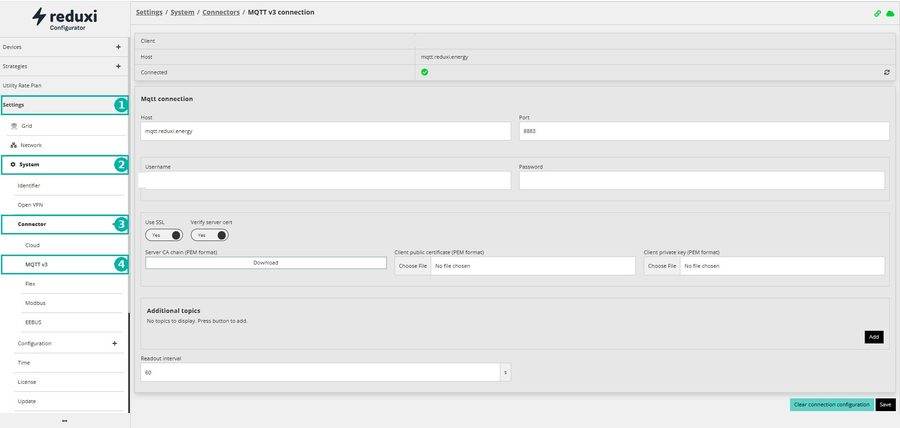Click the Settings breadcrumb link

click(x=149, y=12)
